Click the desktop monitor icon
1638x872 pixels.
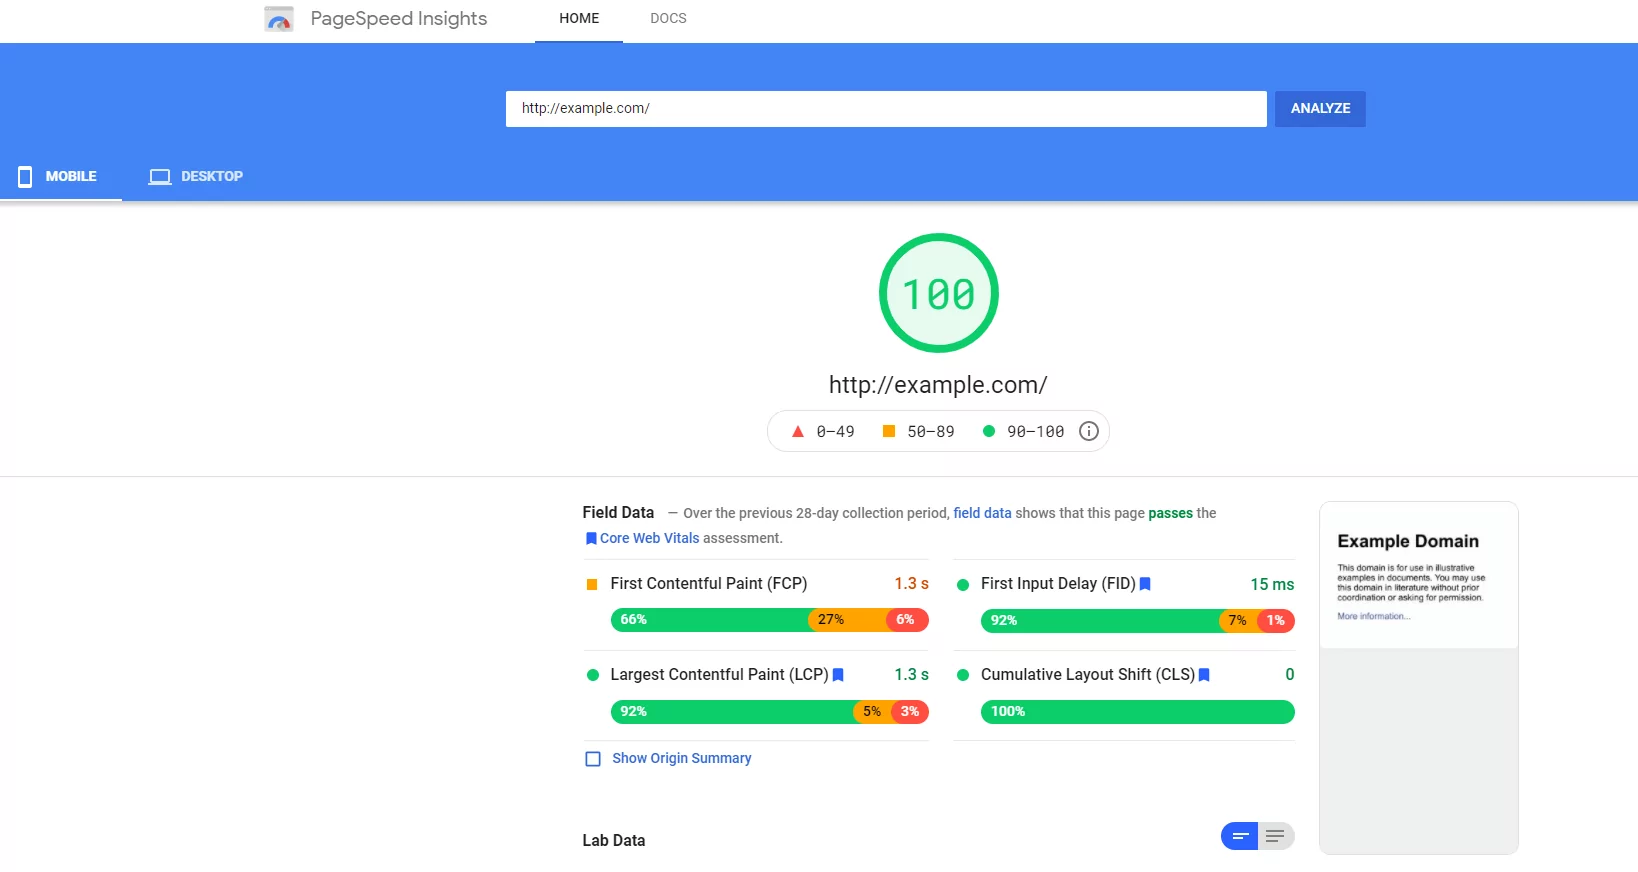[160, 177]
